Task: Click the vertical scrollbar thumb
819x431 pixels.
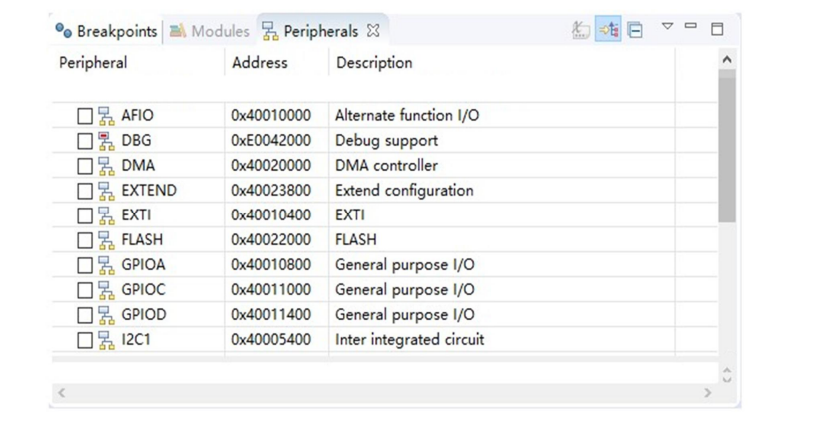Action: pos(727,146)
